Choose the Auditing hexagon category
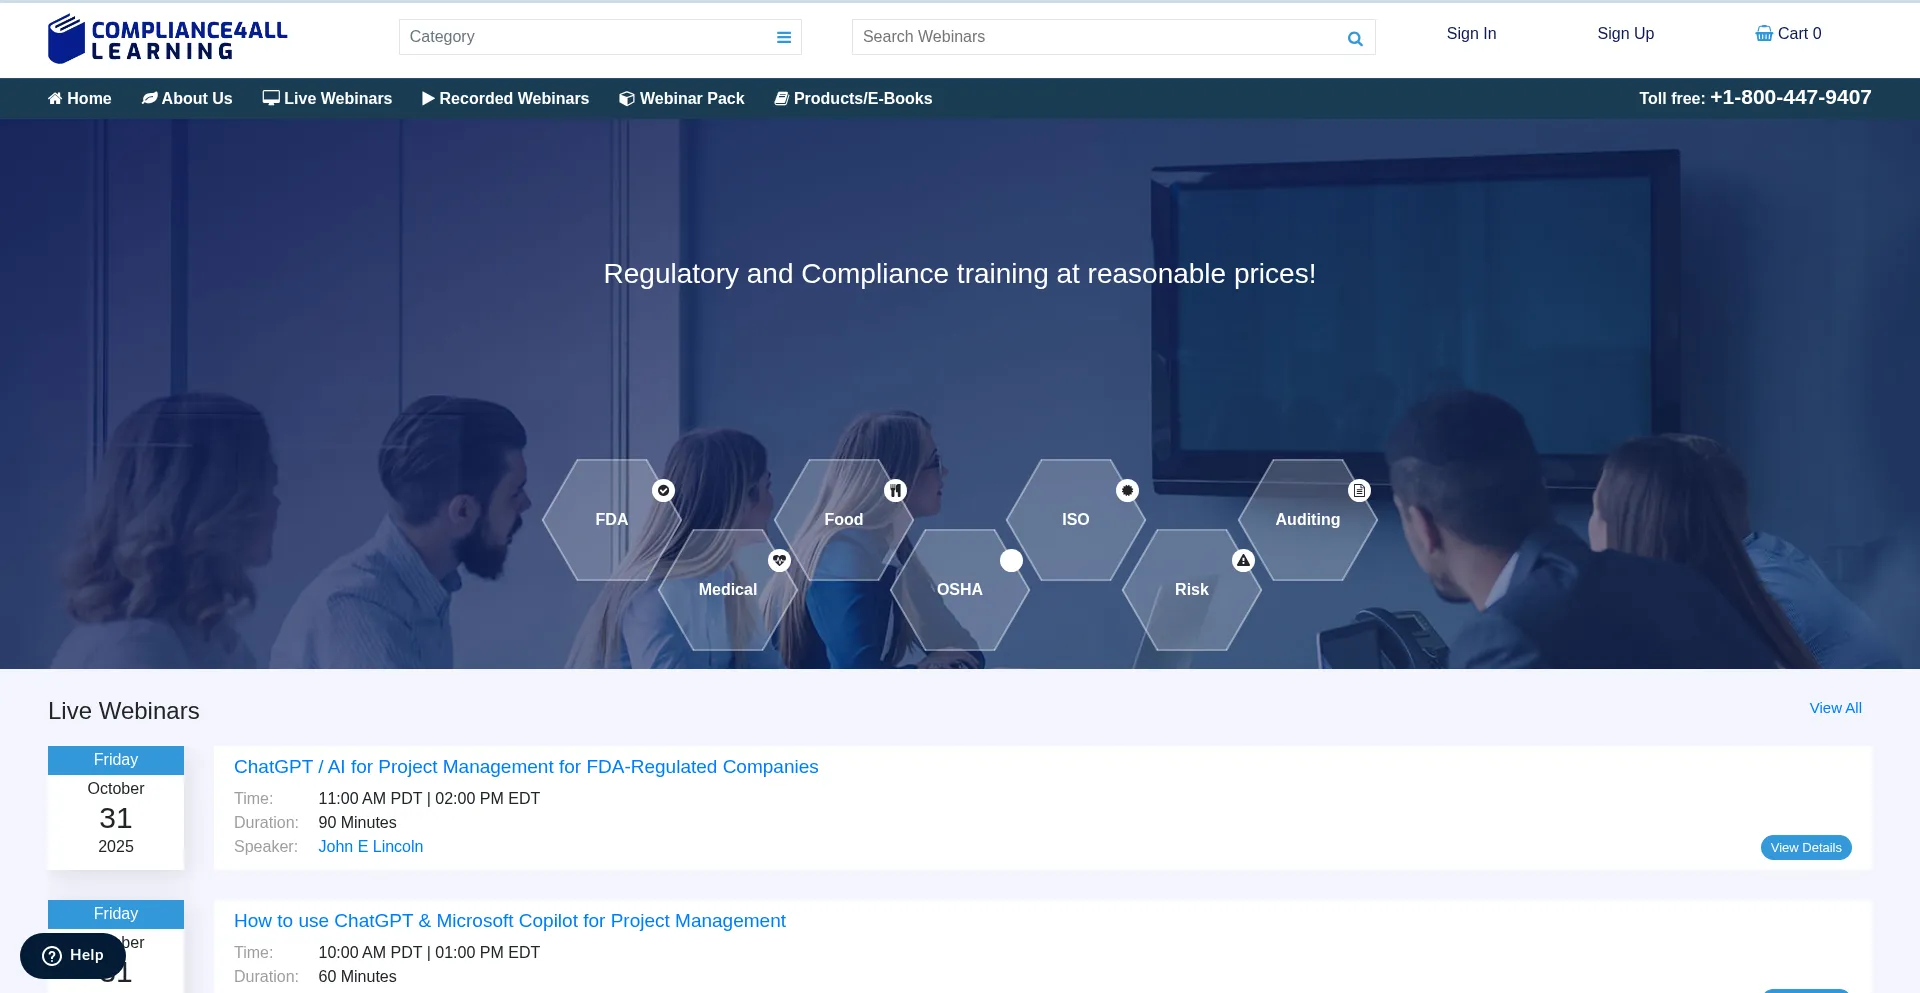1920x993 pixels. click(1307, 520)
